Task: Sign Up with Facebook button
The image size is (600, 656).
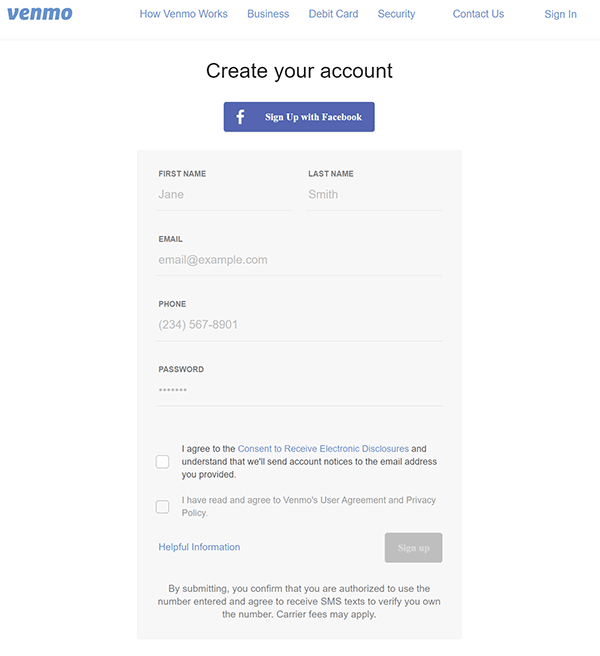Action: pyautogui.click(x=299, y=117)
